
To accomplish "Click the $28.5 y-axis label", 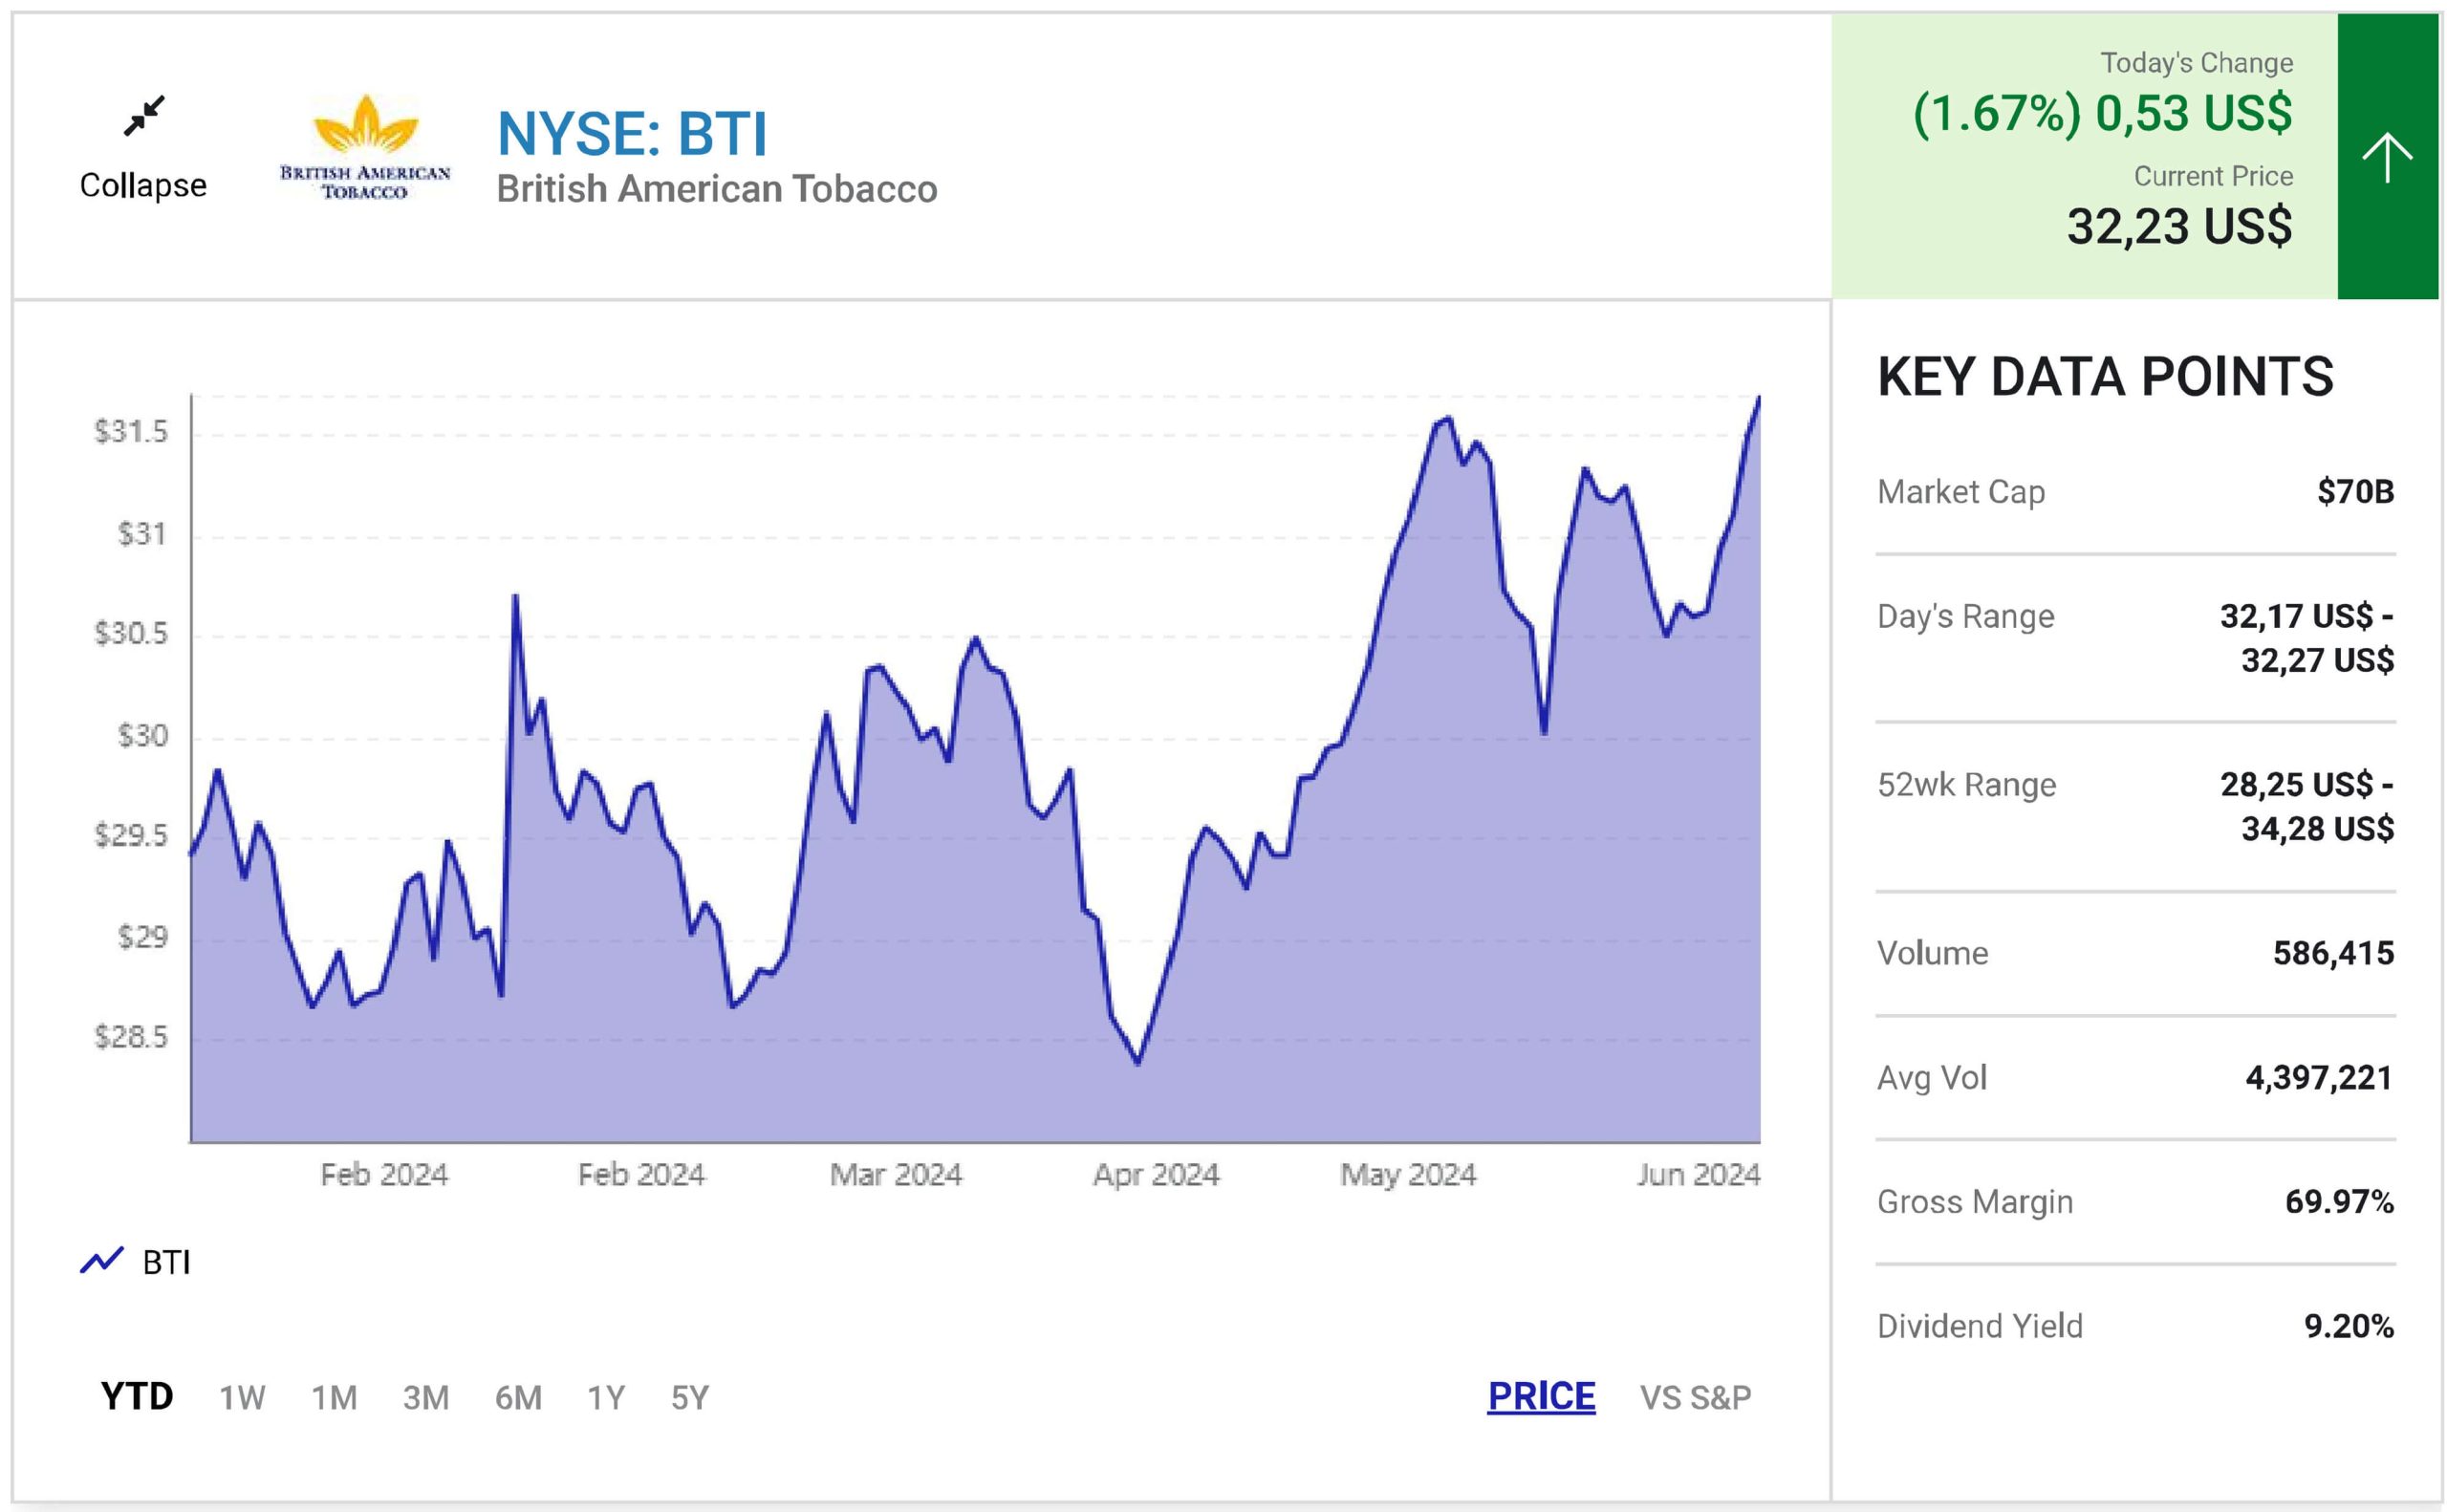I will coord(131,1036).
